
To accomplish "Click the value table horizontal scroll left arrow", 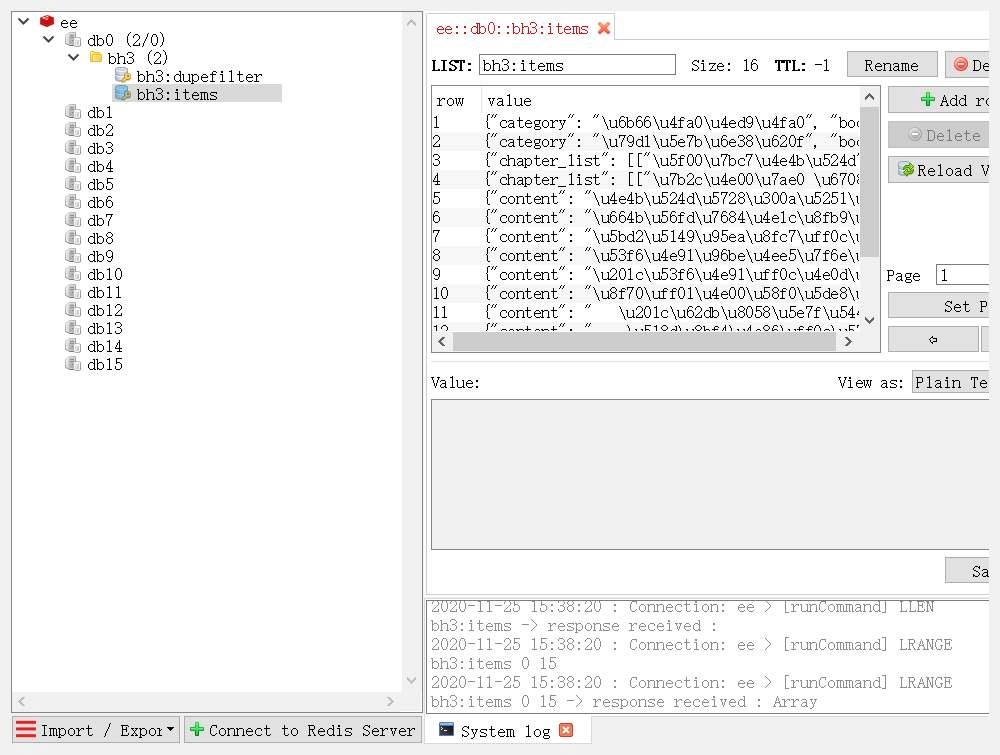I will pos(442,341).
